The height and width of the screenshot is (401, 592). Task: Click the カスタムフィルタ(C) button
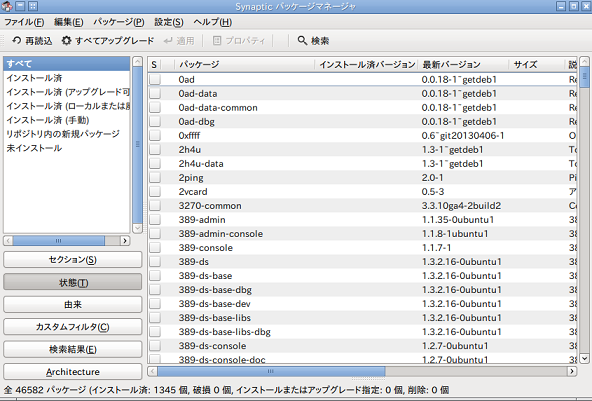click(x=72, y=327)
